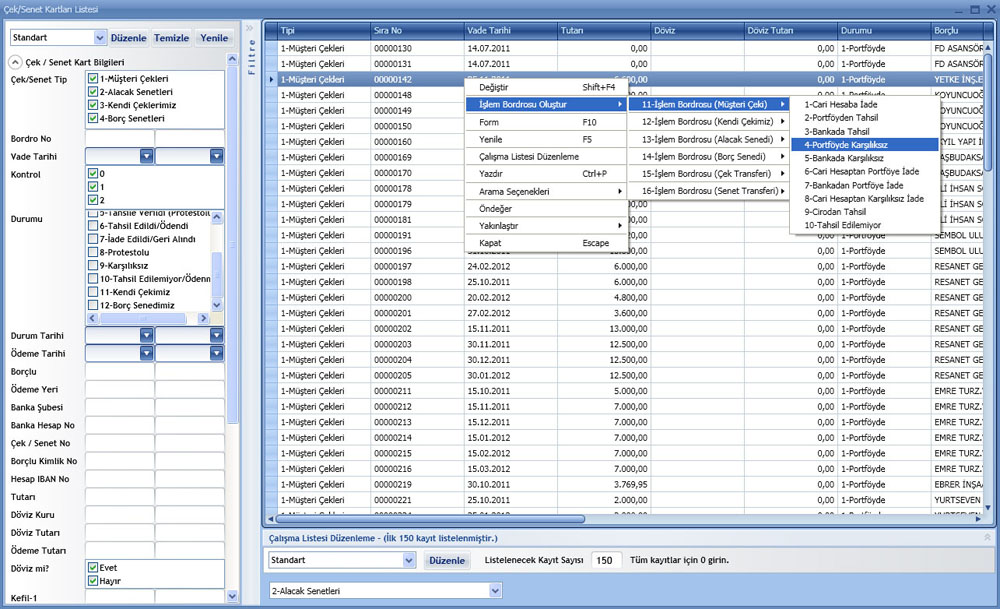The image size is (1000, 609).
Task: Click the grid's vertical scrollbar thumb
Action: [x=987, y=112]
